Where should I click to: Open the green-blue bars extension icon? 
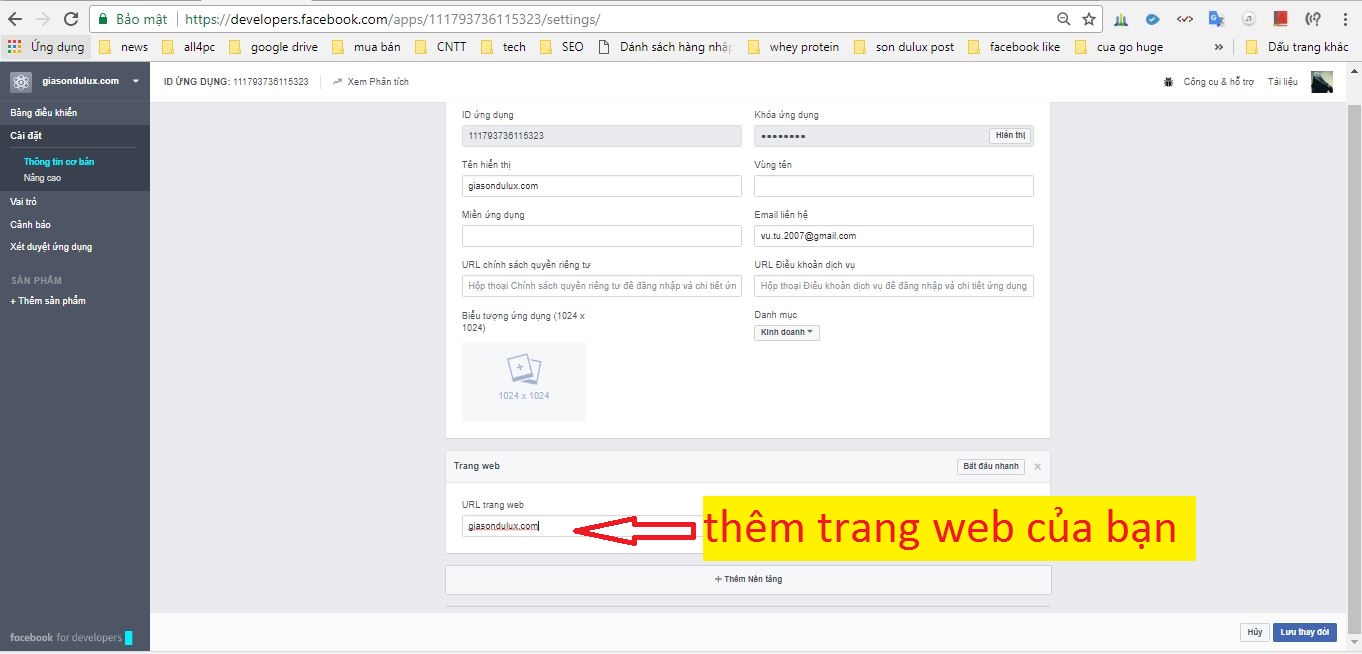[x=1121, y=19]
